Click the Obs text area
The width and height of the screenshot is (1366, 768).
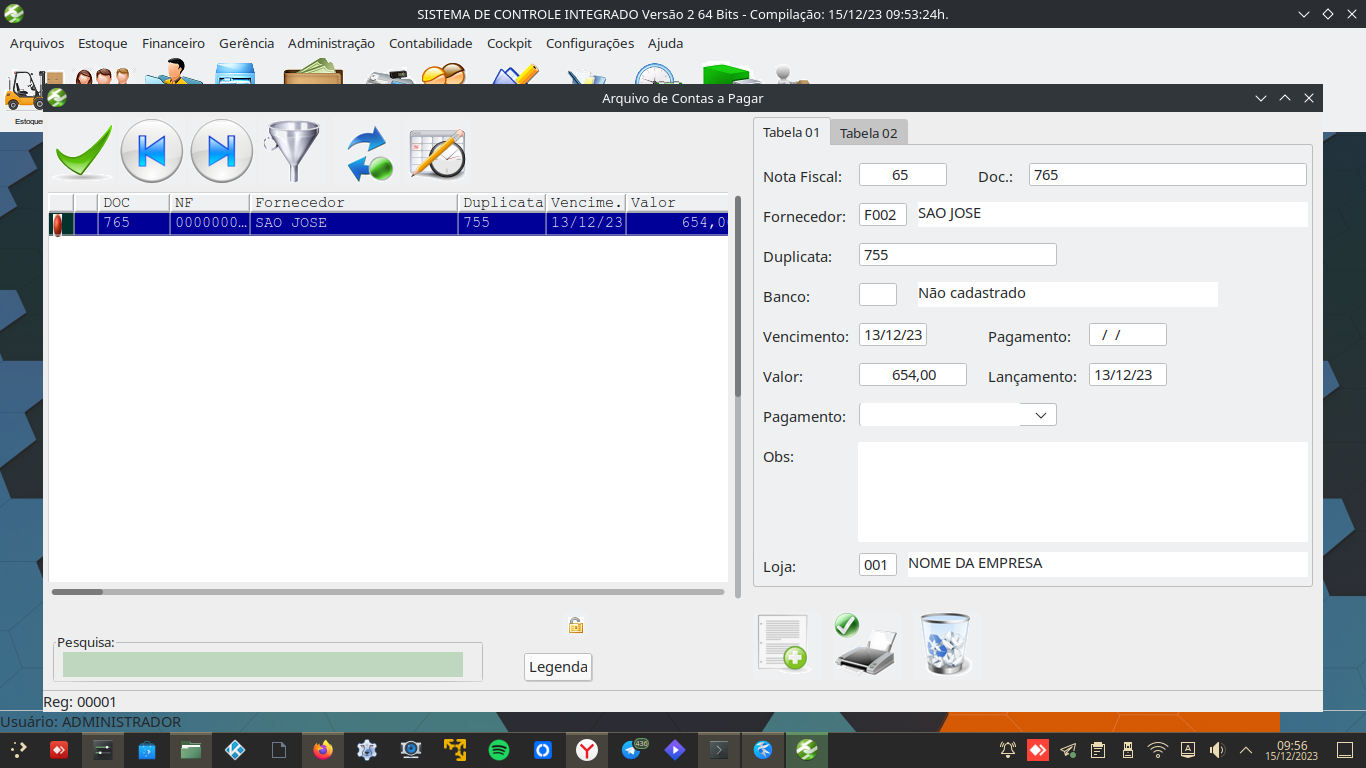pos(1082,492)
